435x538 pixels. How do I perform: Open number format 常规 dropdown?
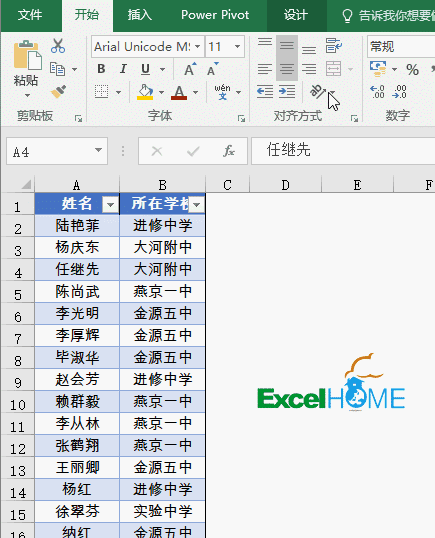(401, 46)
